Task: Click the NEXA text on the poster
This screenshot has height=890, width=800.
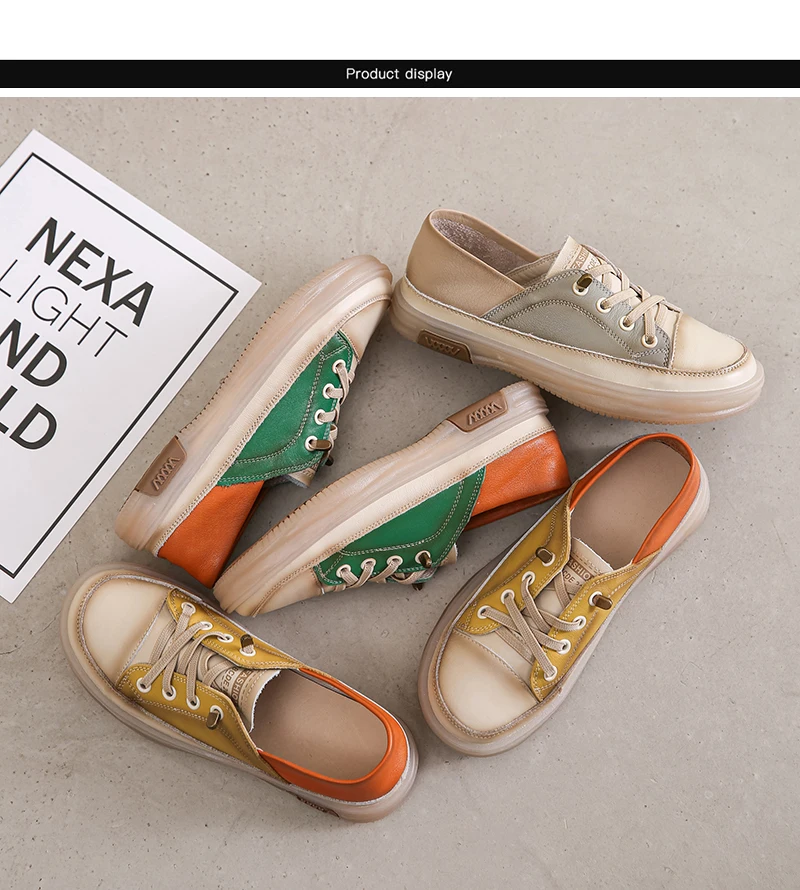Action: click(x=90, y=274)
